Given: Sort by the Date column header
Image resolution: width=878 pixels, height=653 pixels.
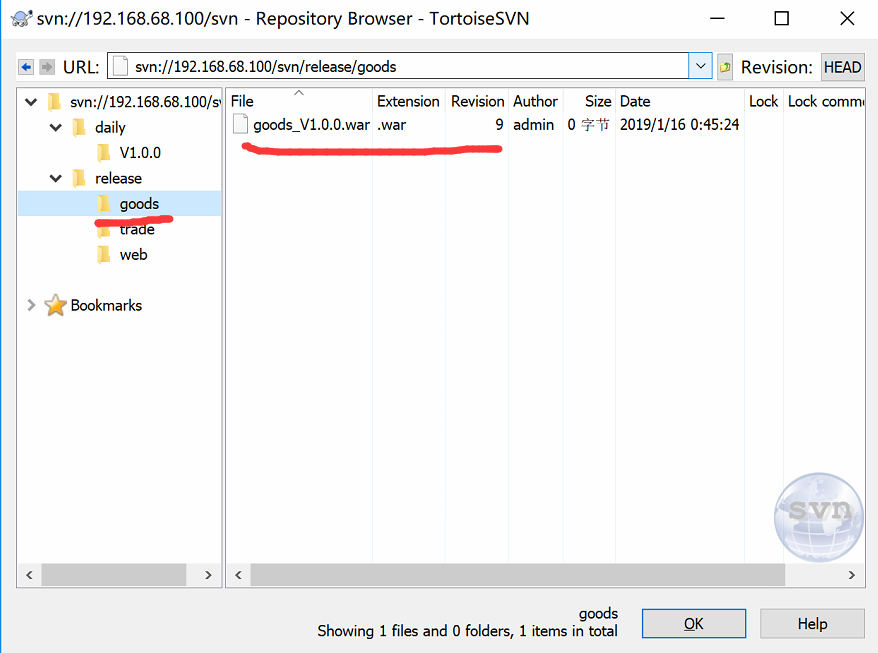Looking at the screenshot, I should (x=680, y=101).
